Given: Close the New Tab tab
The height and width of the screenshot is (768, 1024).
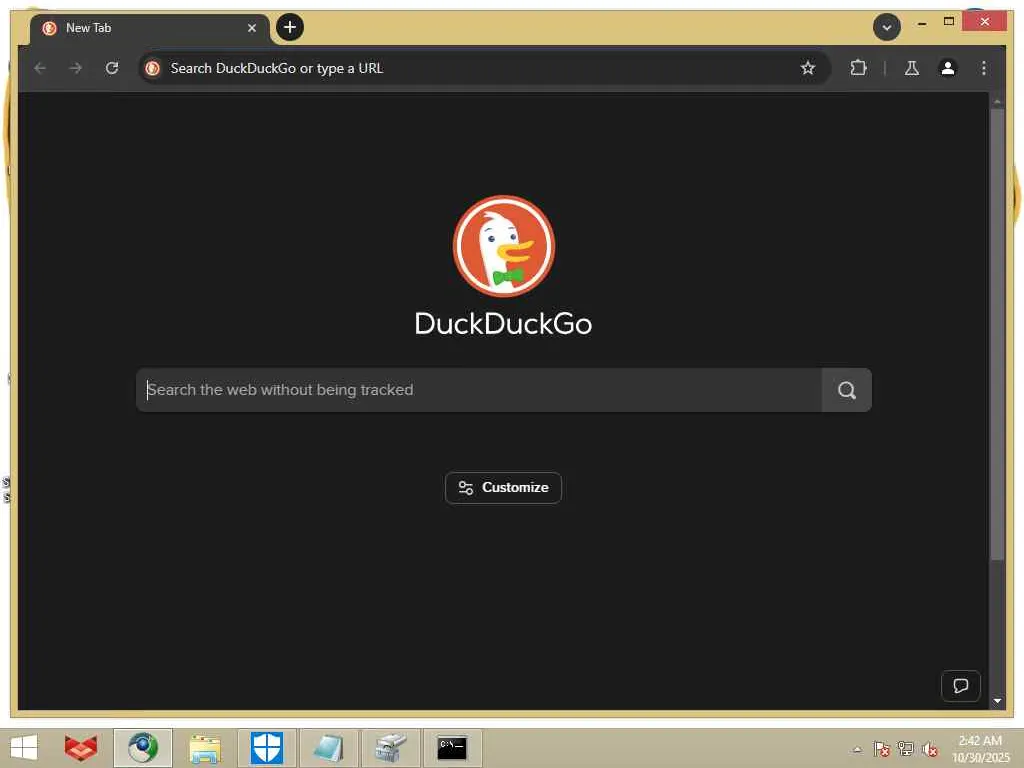Looking at the screenshot, I should 251,28.
